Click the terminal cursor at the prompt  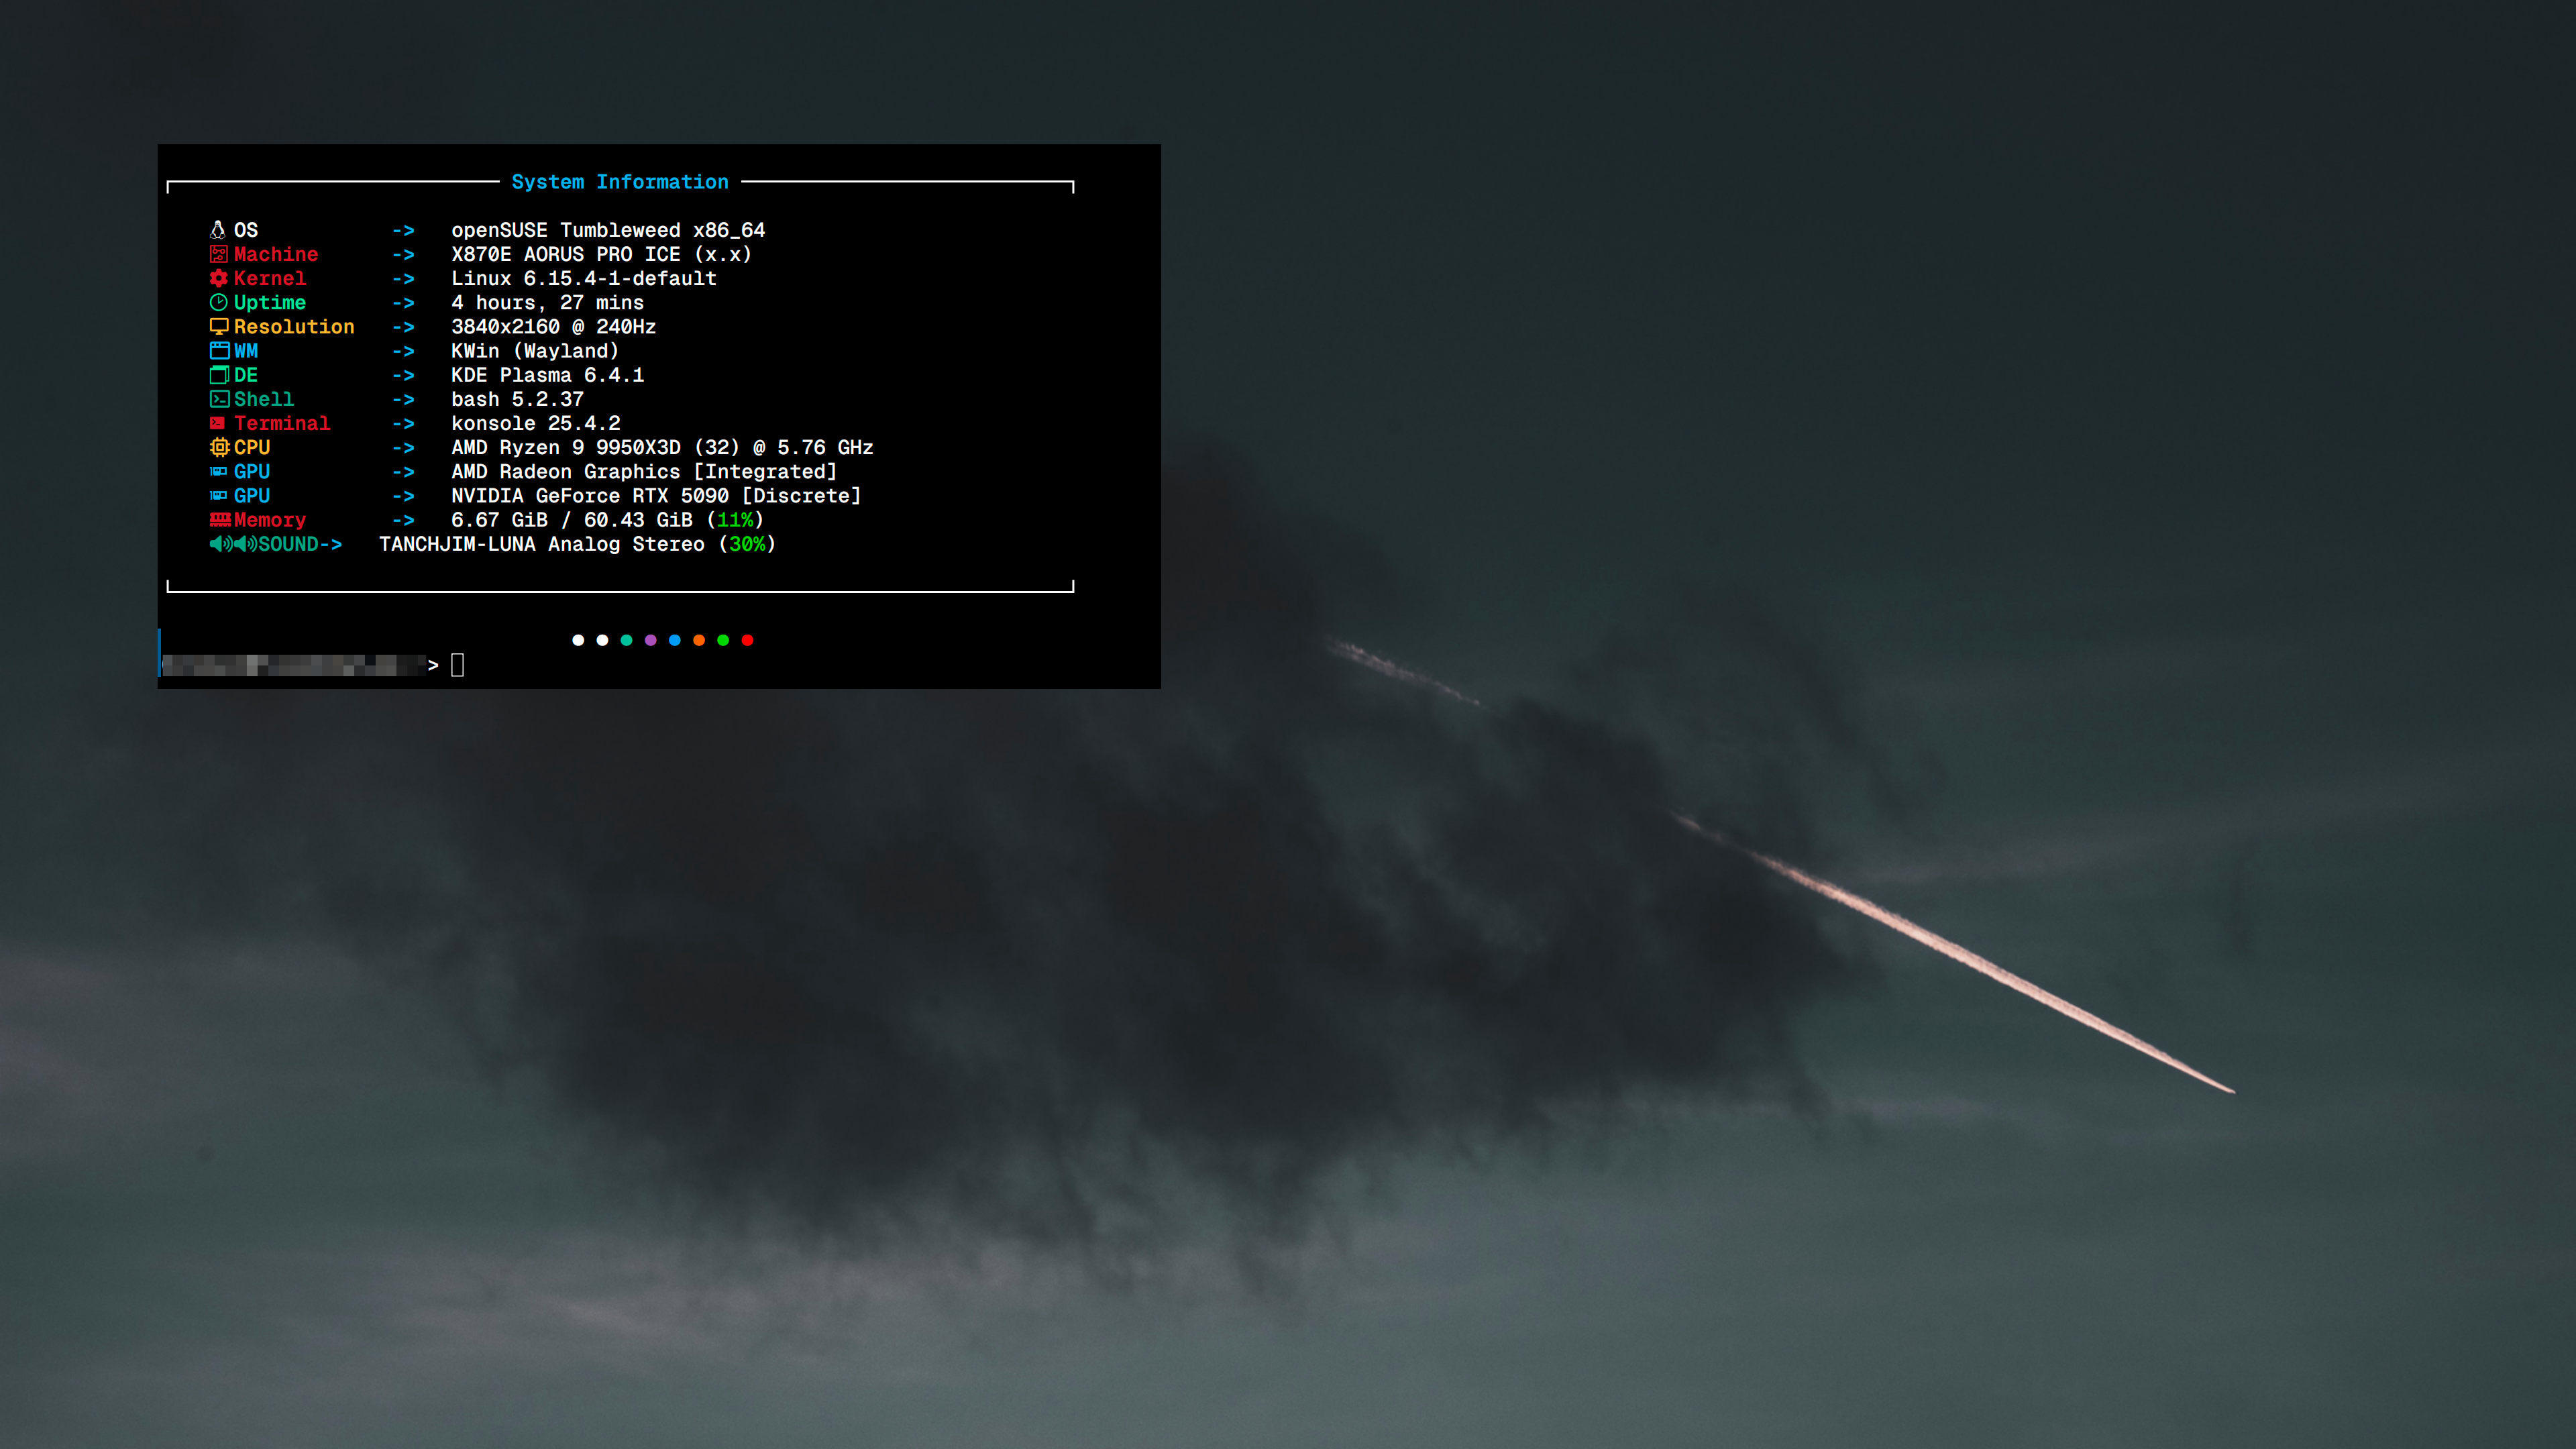(458, 665)
